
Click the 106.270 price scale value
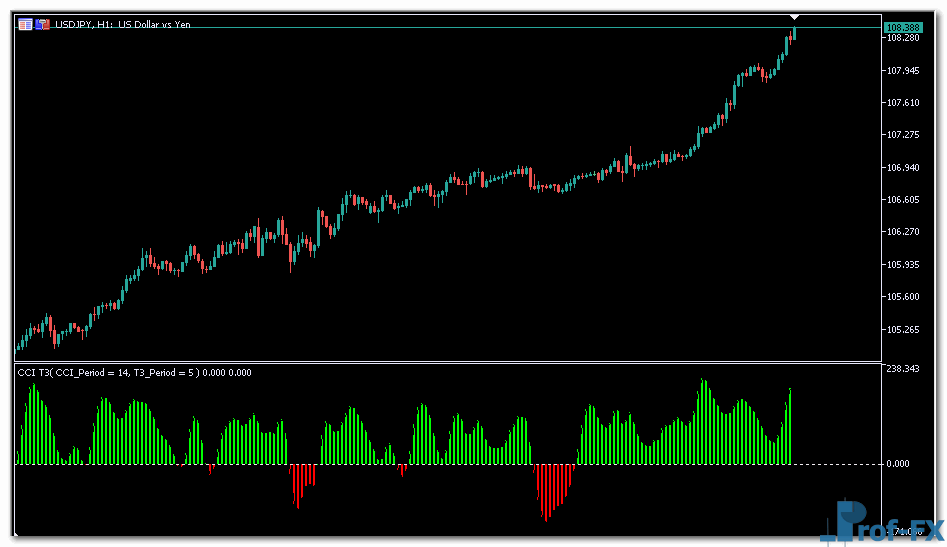[903, 232]
